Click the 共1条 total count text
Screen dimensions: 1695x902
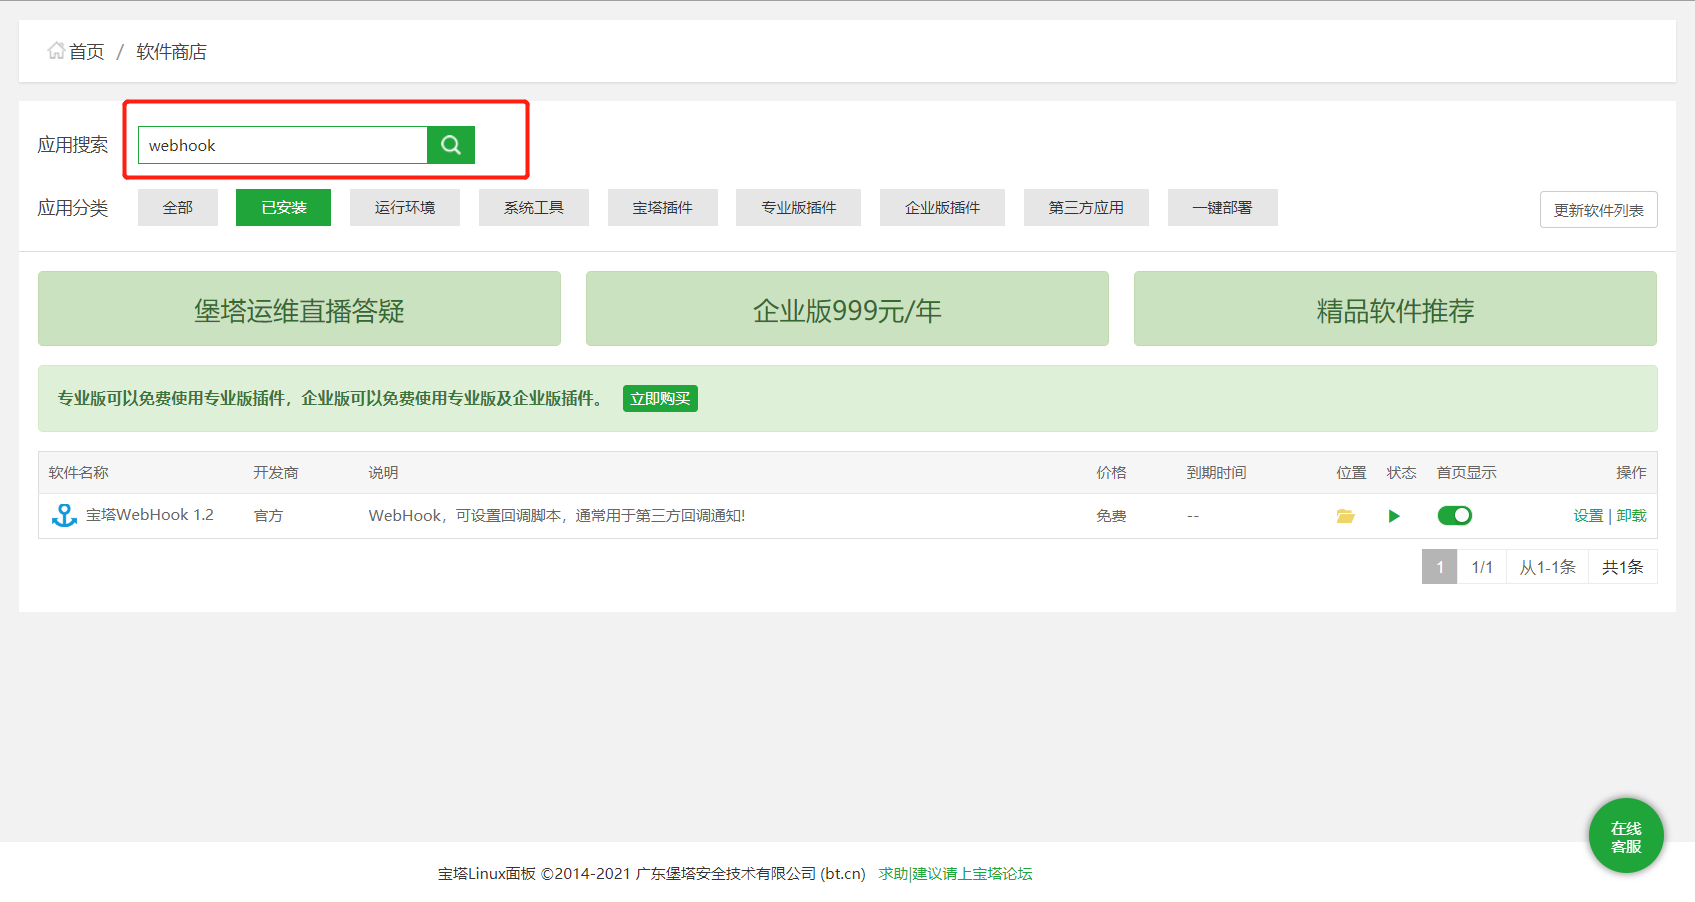(x=1622, y=567)
